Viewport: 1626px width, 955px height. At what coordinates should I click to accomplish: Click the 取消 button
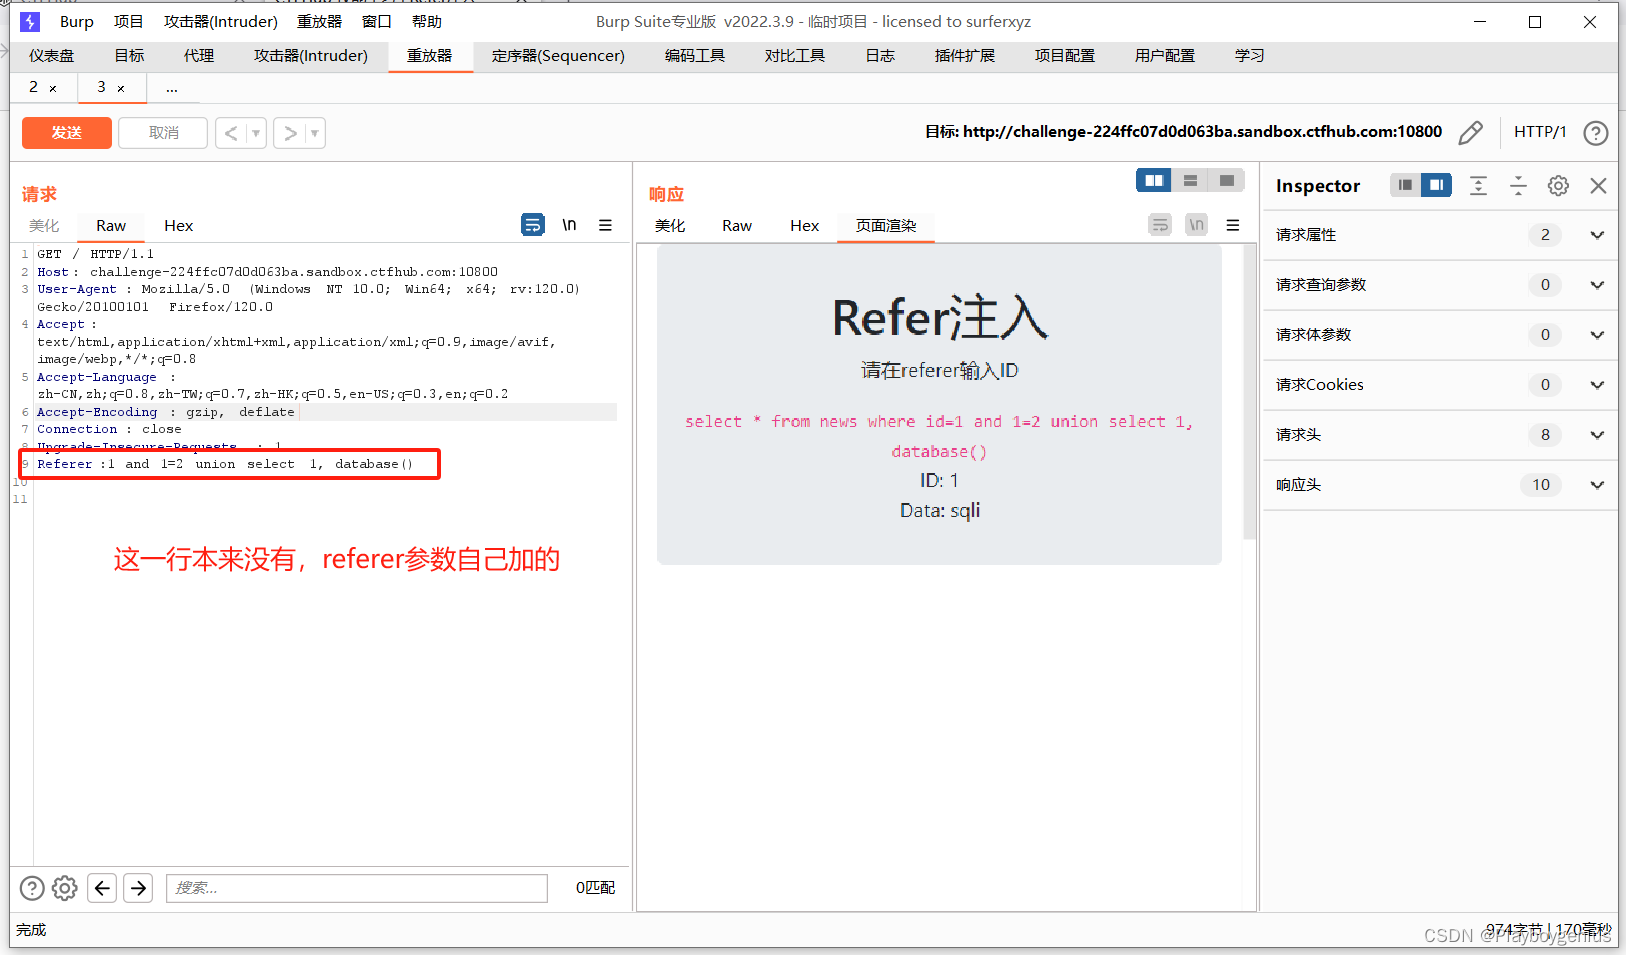(x=163, y=133)
